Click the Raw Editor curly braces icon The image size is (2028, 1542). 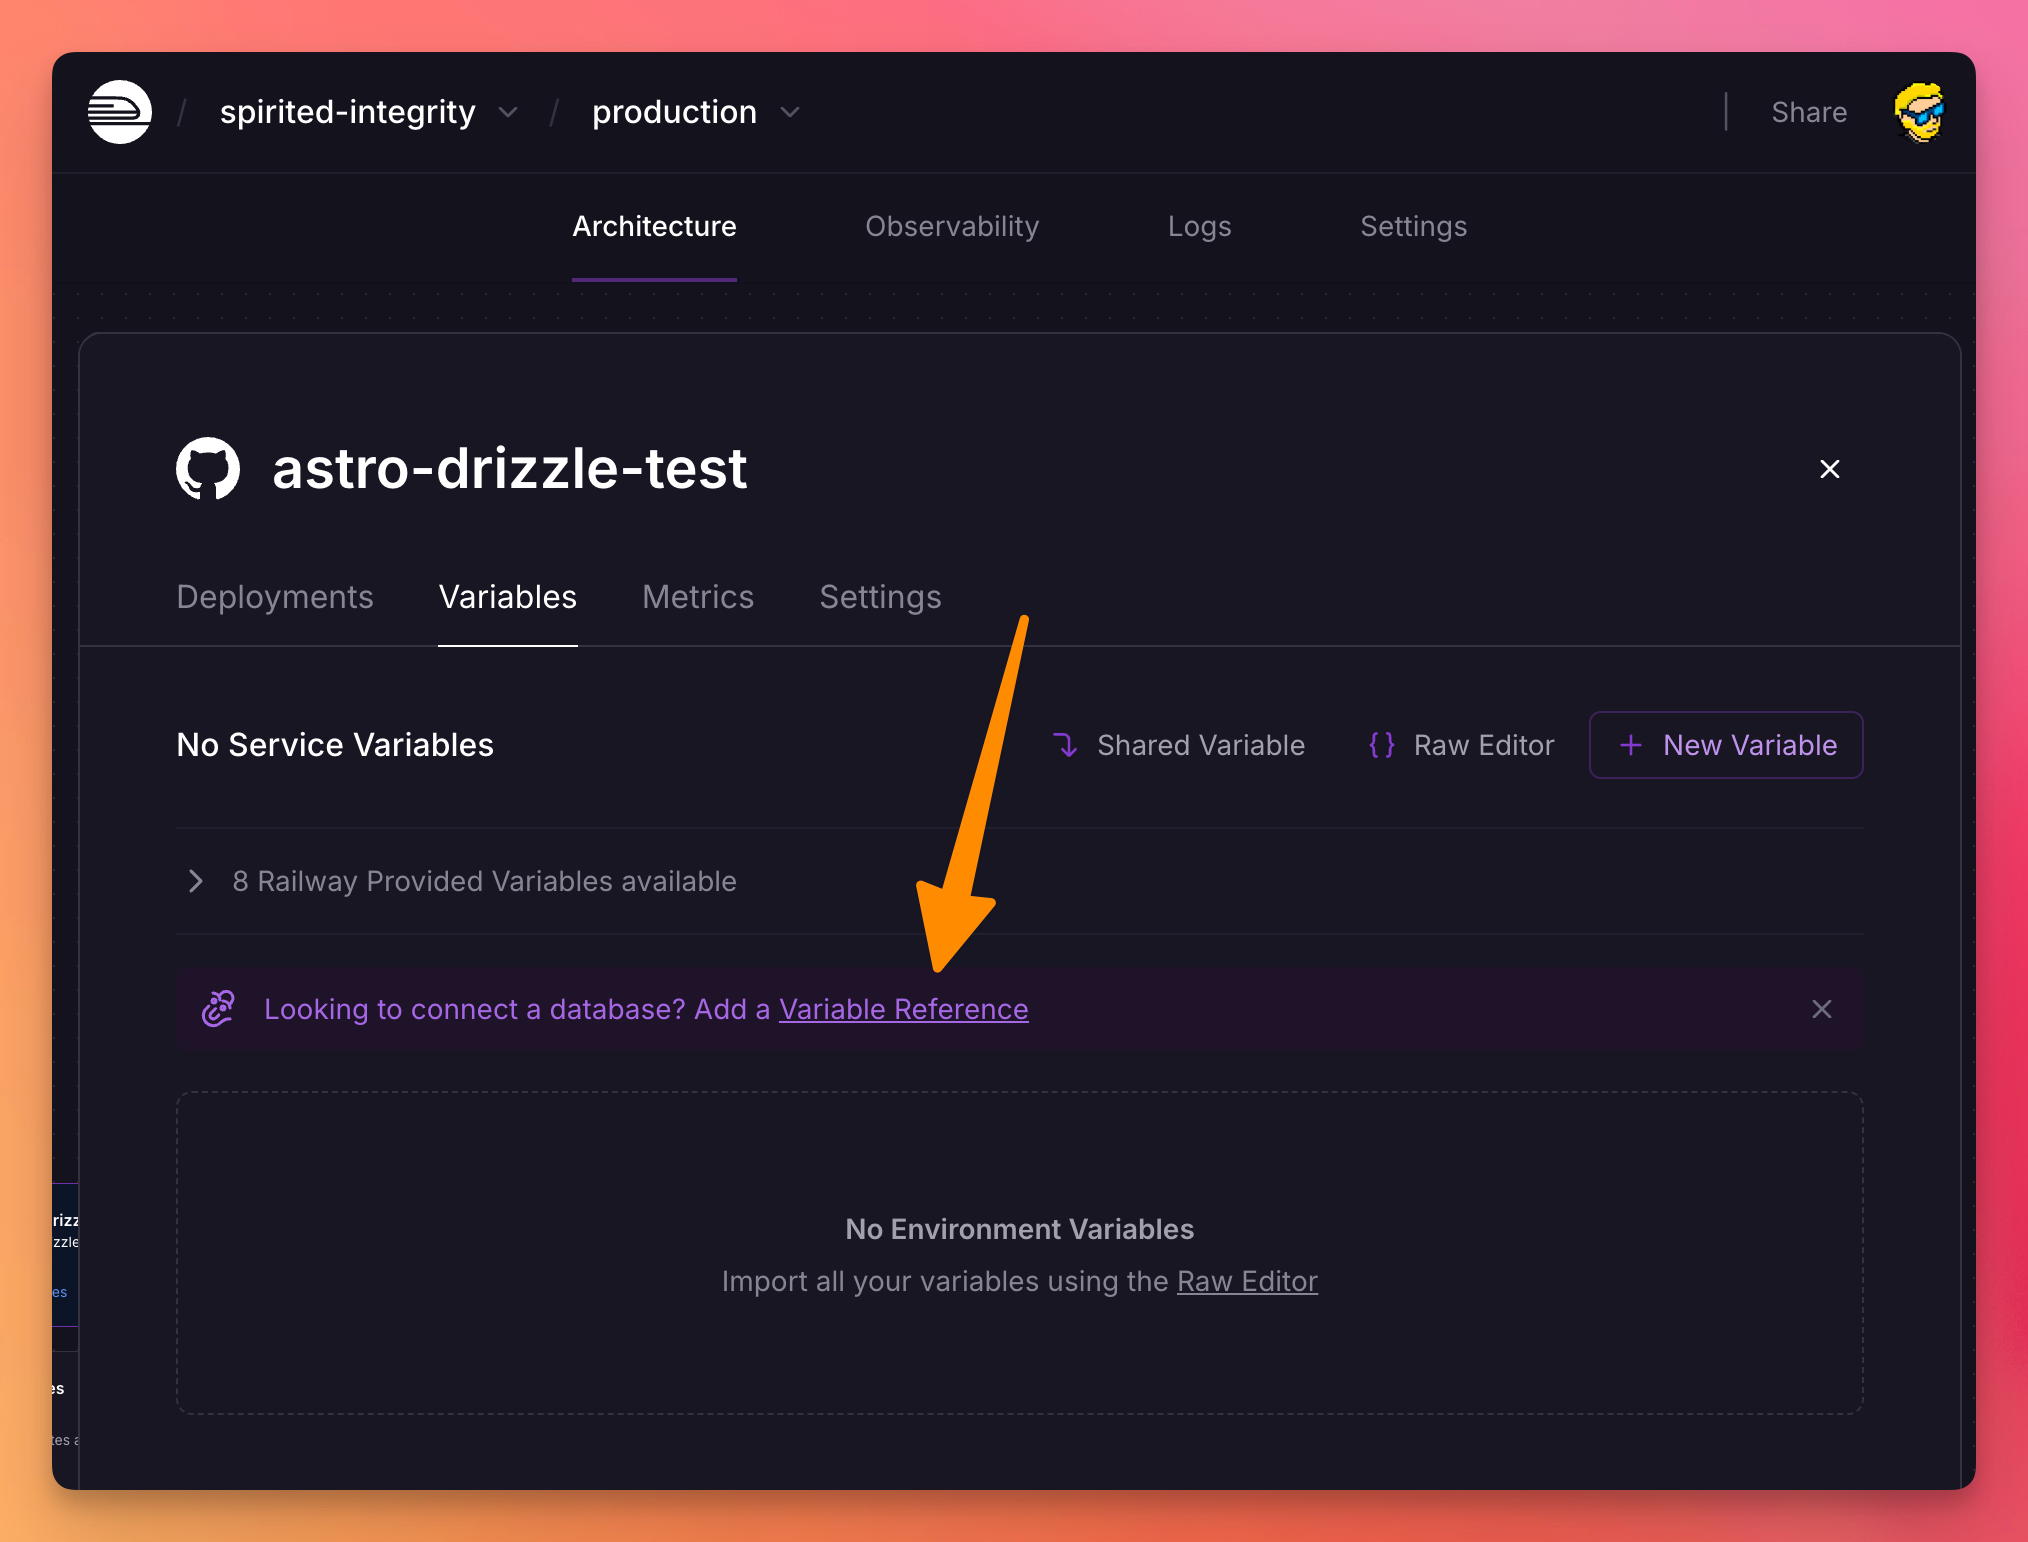point(1381,745)
